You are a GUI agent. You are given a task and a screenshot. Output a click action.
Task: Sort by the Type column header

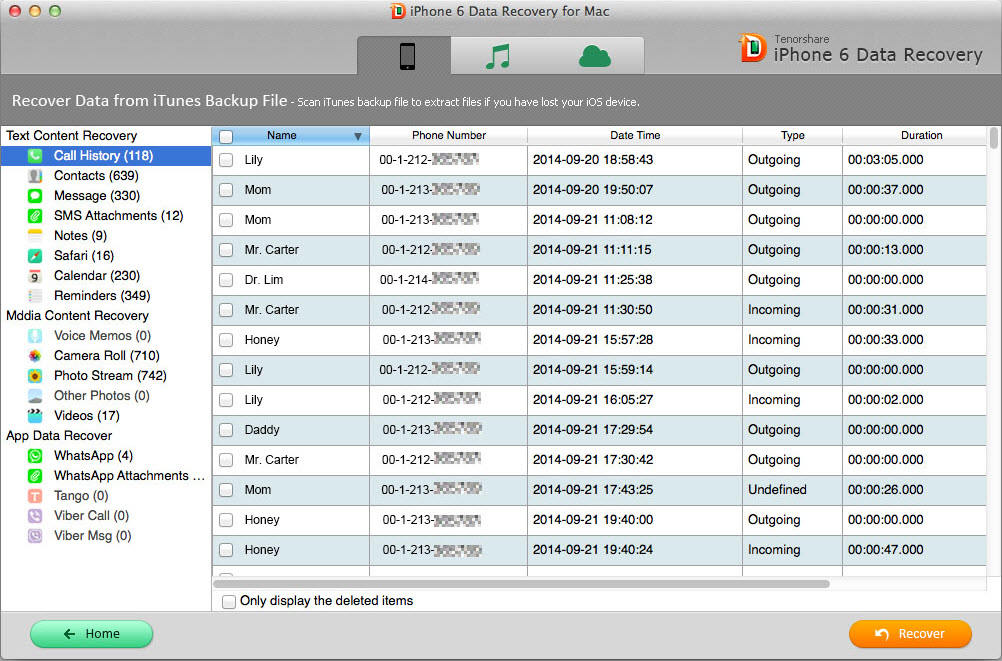[793, 135]
